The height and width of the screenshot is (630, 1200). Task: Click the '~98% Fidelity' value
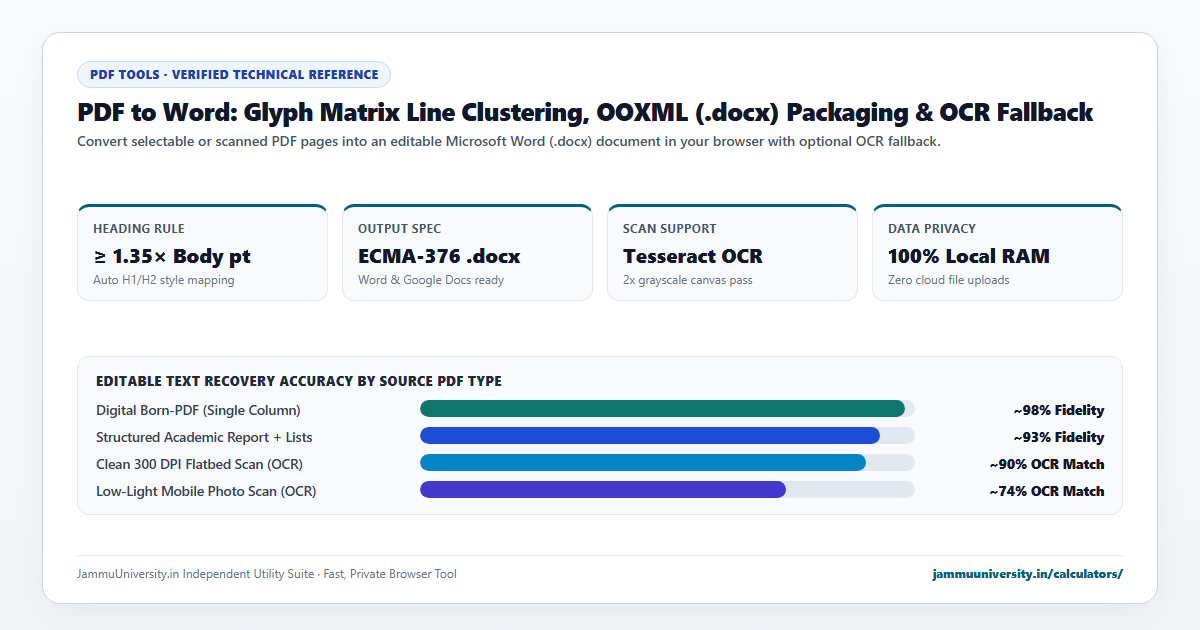(1059, 410)
